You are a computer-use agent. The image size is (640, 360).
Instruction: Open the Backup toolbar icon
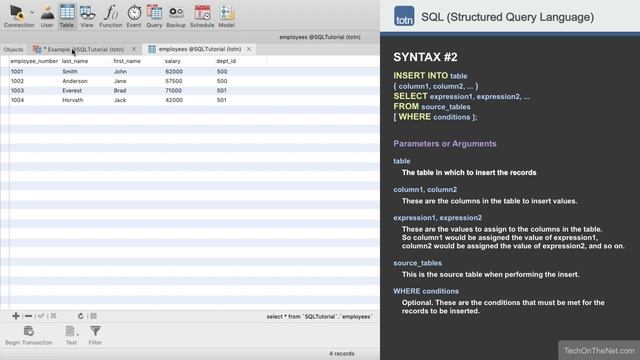point(176,16)
